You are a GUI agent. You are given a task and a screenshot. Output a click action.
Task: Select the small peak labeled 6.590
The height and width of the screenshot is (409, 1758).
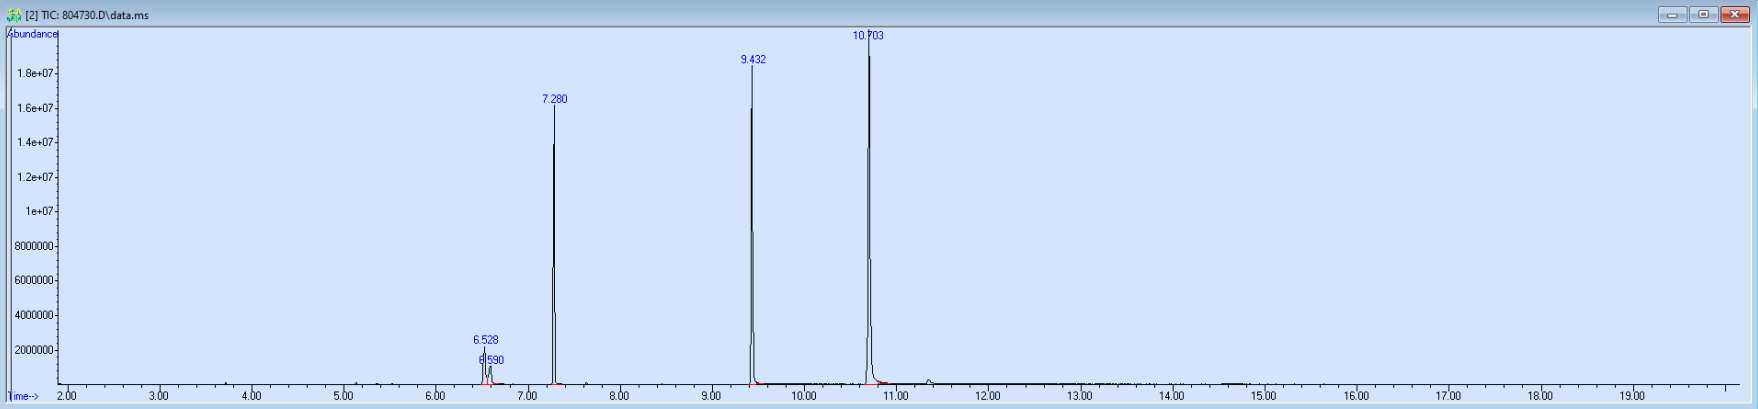tap(491, 360)
